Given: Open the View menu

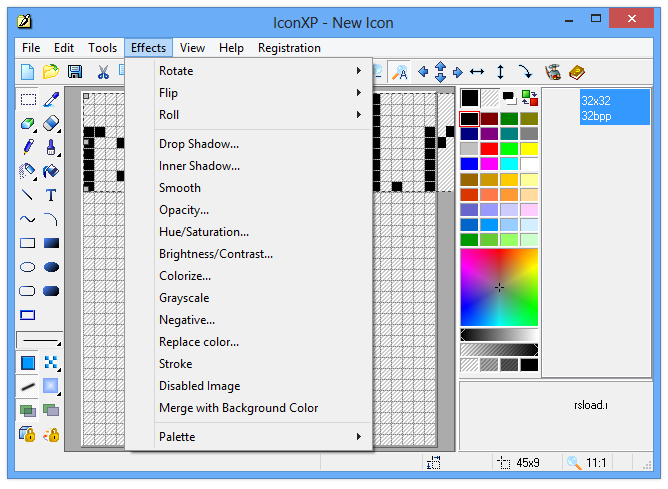Looking at the screenshot, I should [x=192, y=48].
